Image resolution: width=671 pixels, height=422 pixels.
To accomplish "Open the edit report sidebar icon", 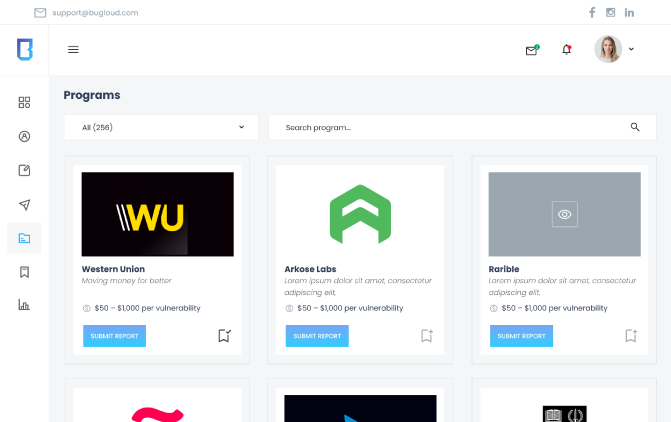I will (x=24, y=170).
